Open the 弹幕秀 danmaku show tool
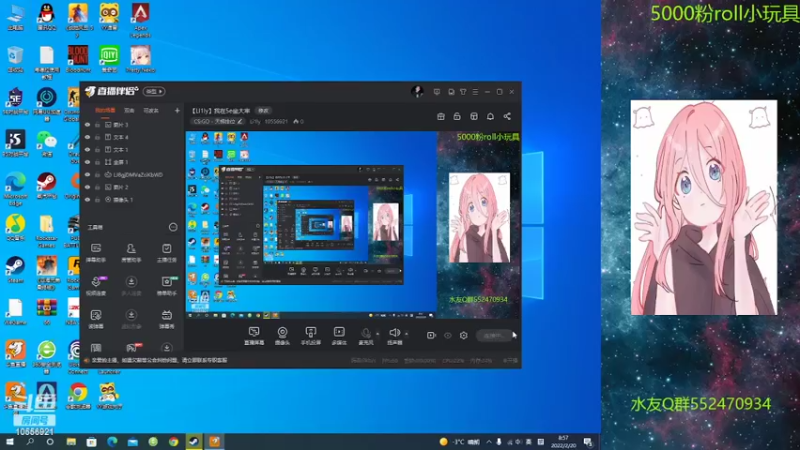The image size is (800, 450). 166,319
